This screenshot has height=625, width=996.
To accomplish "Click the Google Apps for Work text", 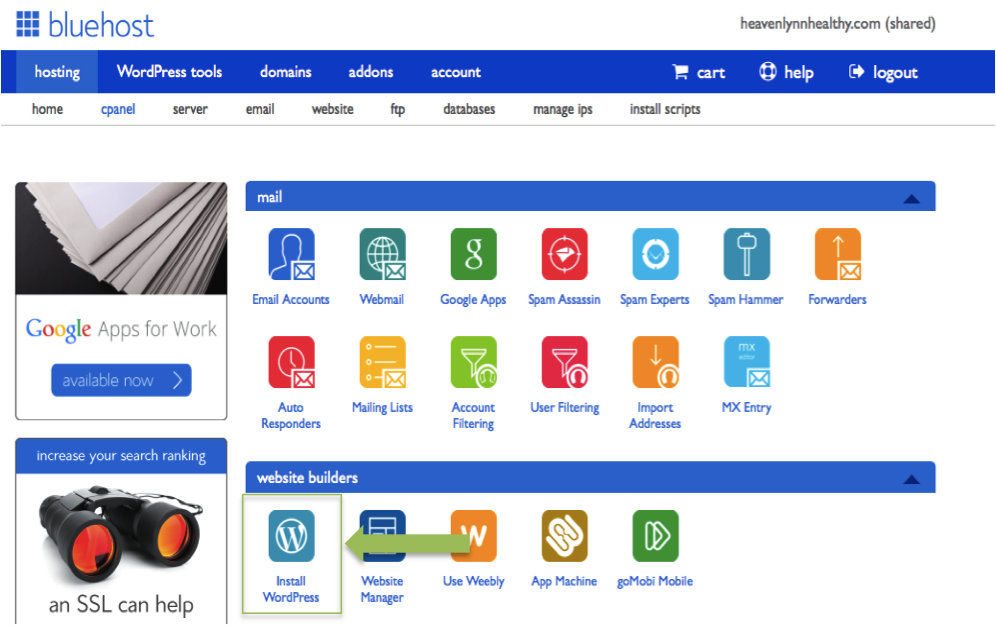I will point(121,329).
